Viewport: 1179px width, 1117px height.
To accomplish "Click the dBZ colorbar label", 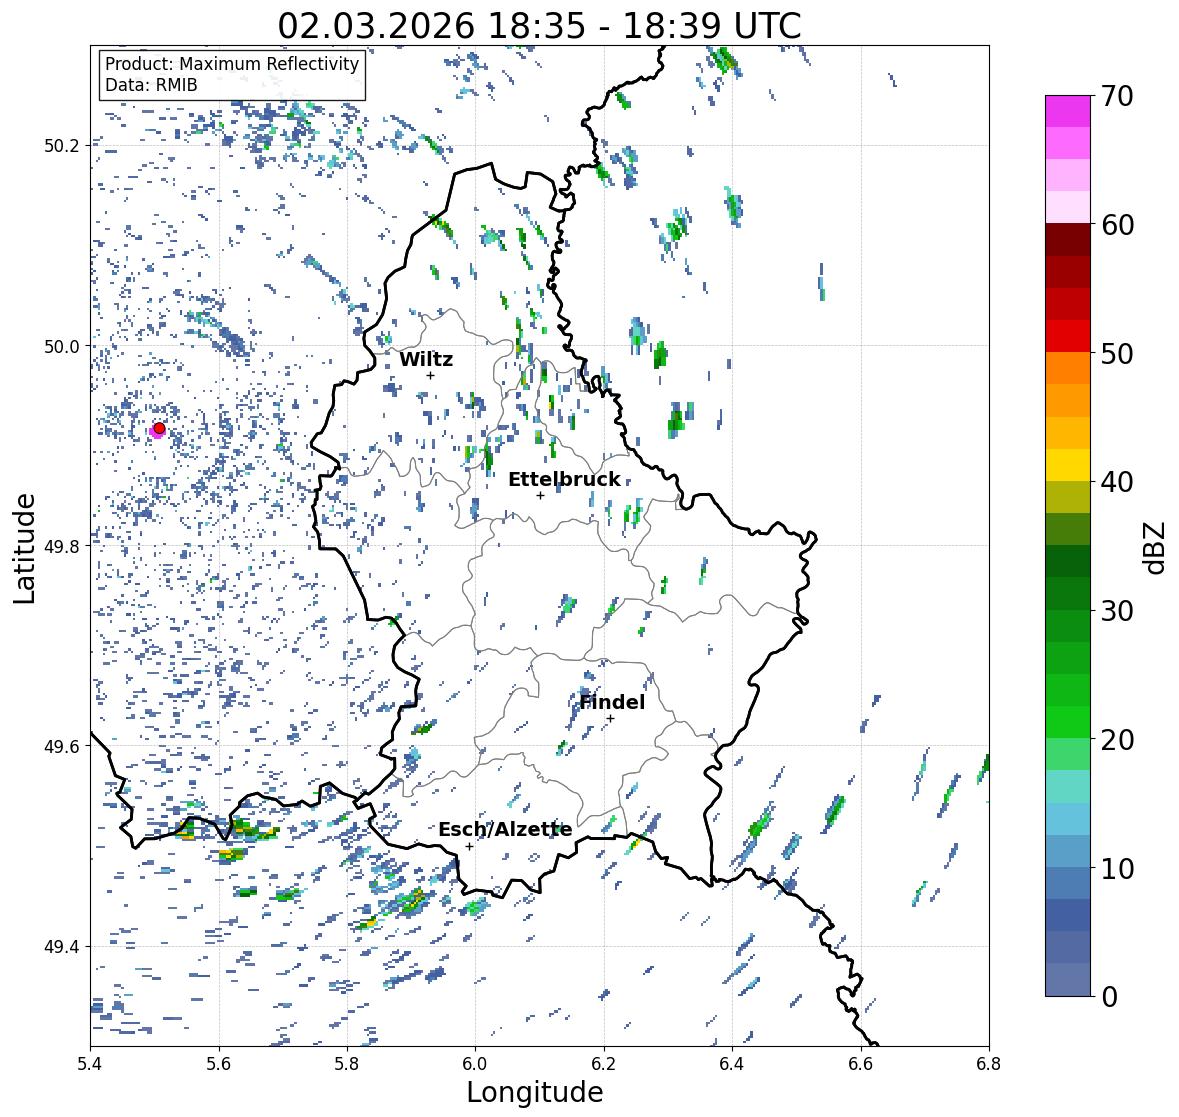I will pos(1156,548).
